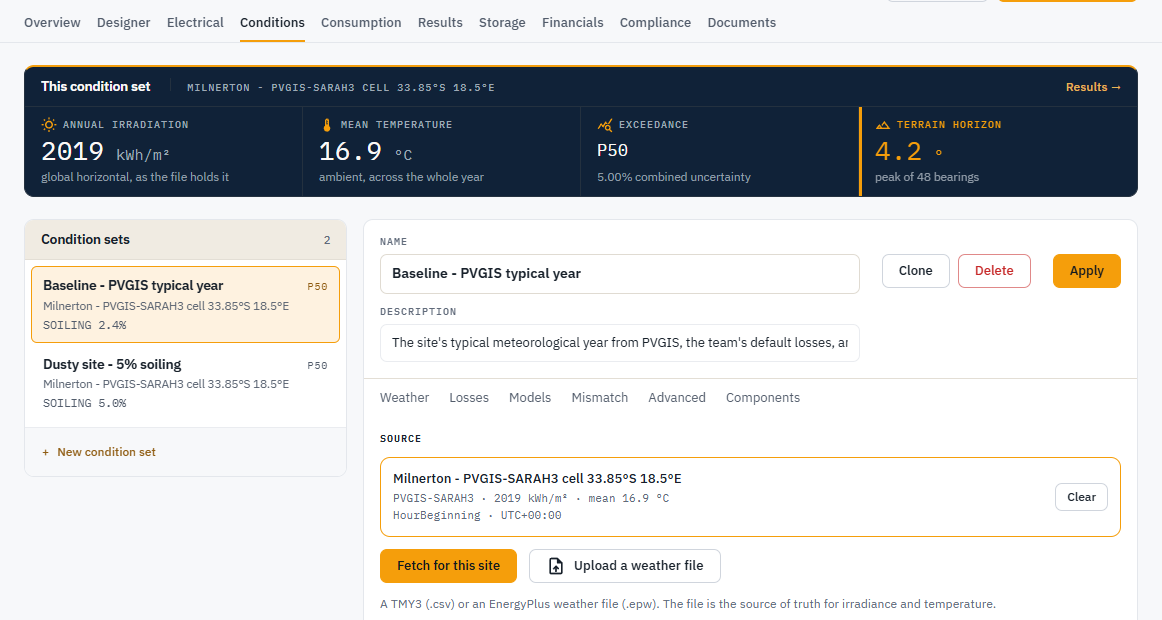
Task: Follow the Results arrow link in banner
Action: [1093, 87]
